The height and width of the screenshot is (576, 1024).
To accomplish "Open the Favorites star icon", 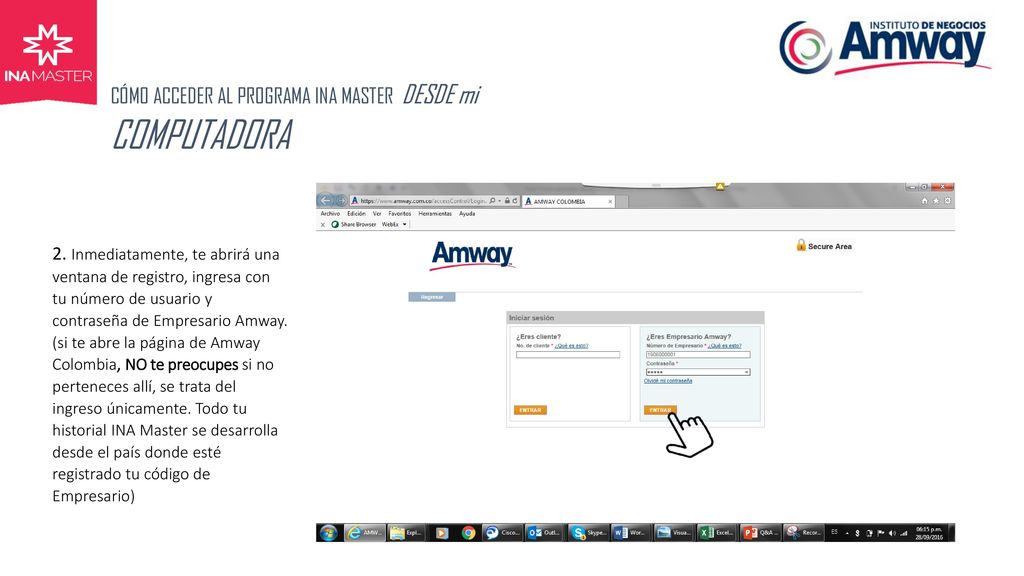I will coord(936,200).
